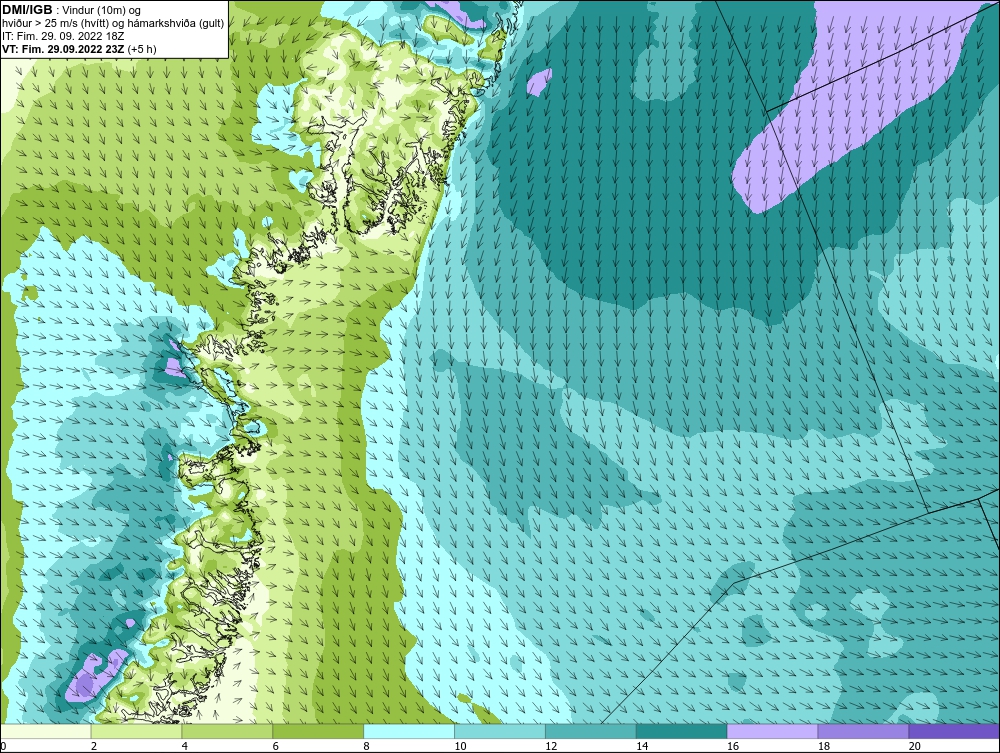Image resolution: width=1000 pixels, height=753 pixels.
Task: Click the legend label 4
Action: (x=184, y=746)
